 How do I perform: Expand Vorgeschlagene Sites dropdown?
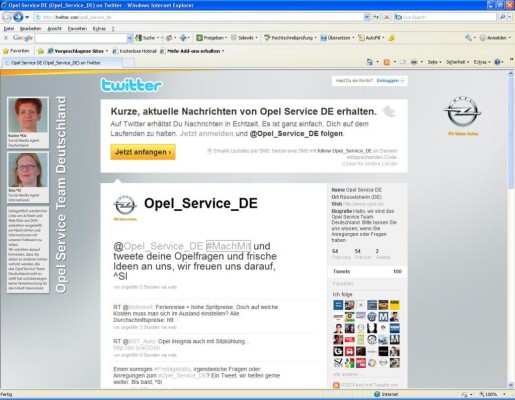click(107, 51)
